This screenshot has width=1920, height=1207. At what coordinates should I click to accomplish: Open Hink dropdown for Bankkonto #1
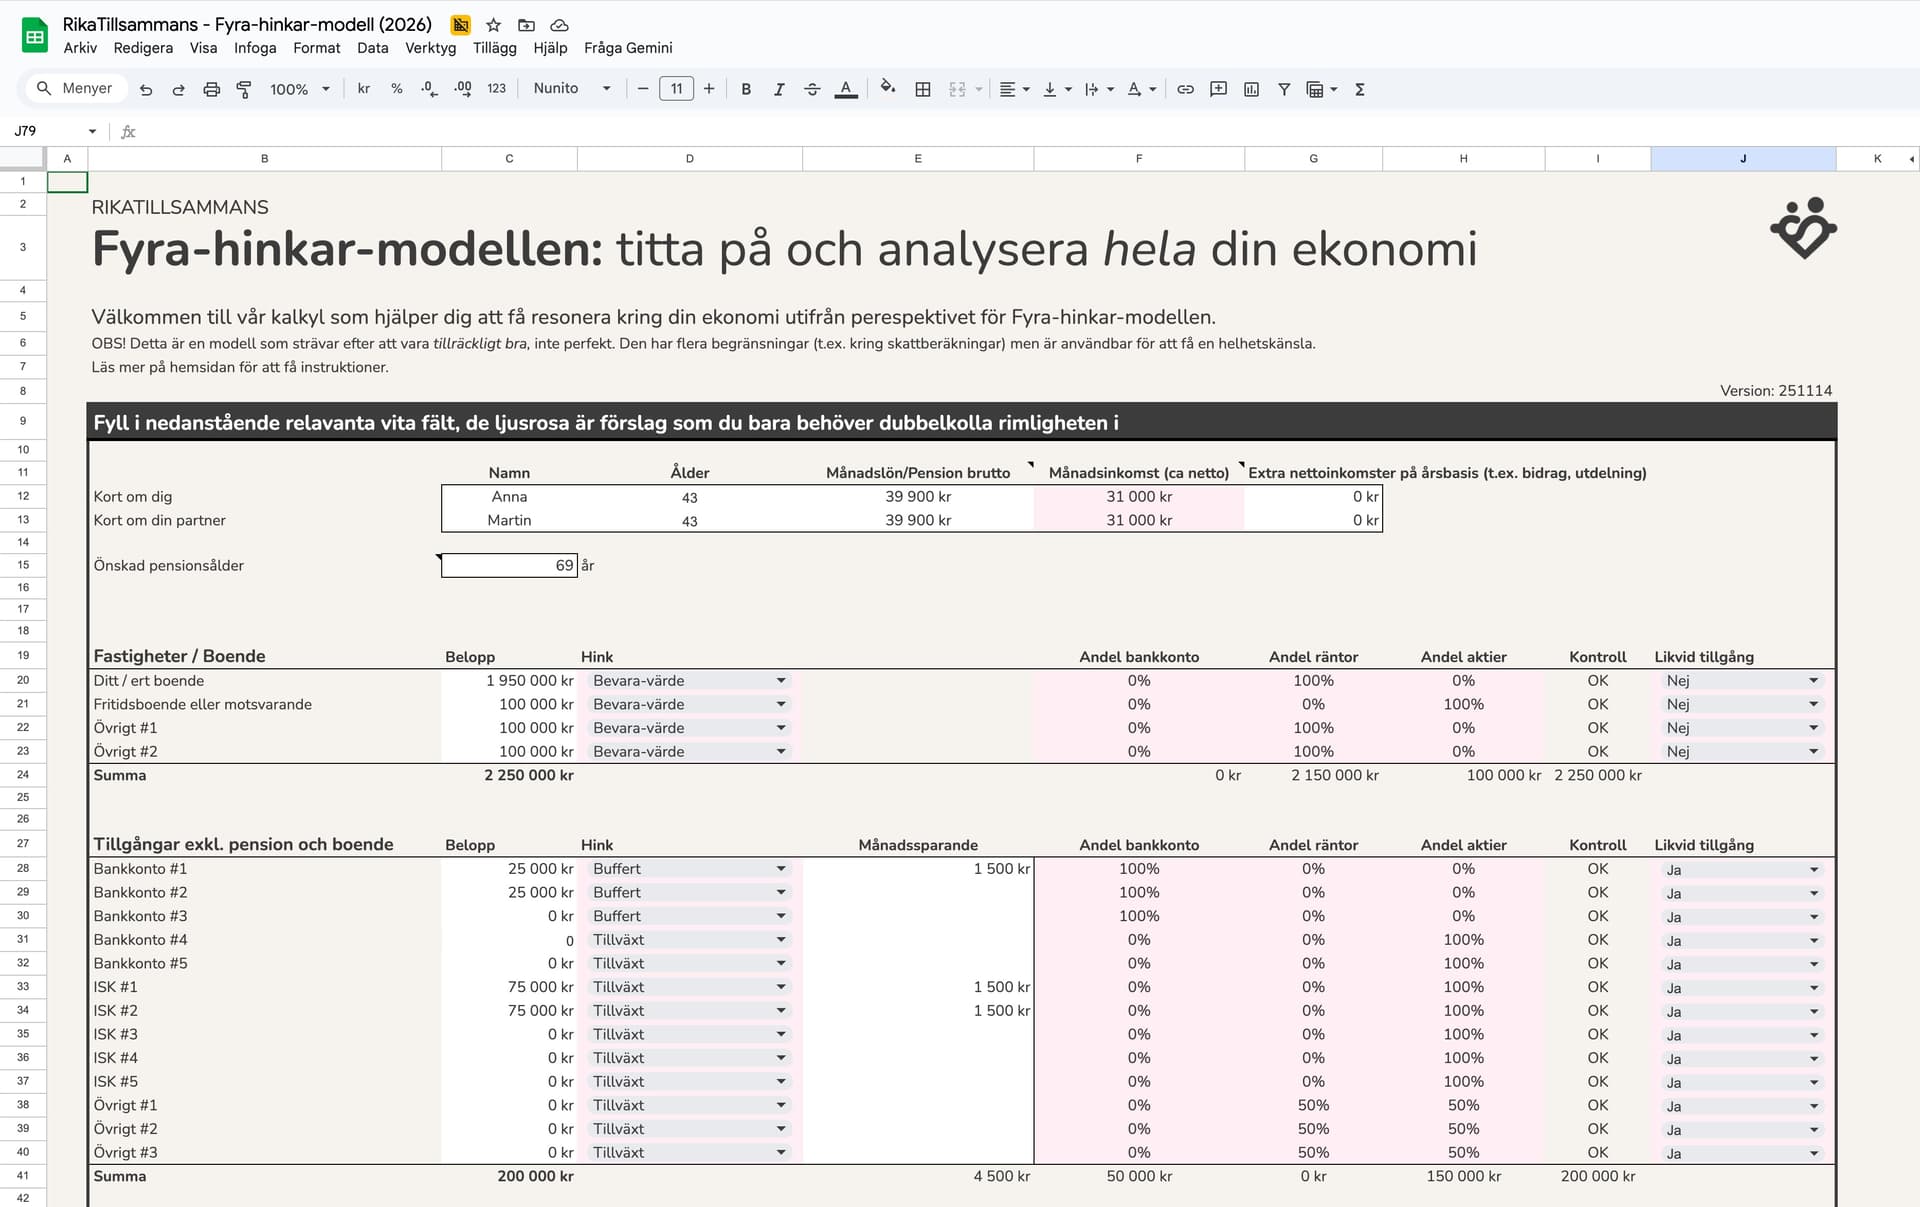click(x=781, y=869)
